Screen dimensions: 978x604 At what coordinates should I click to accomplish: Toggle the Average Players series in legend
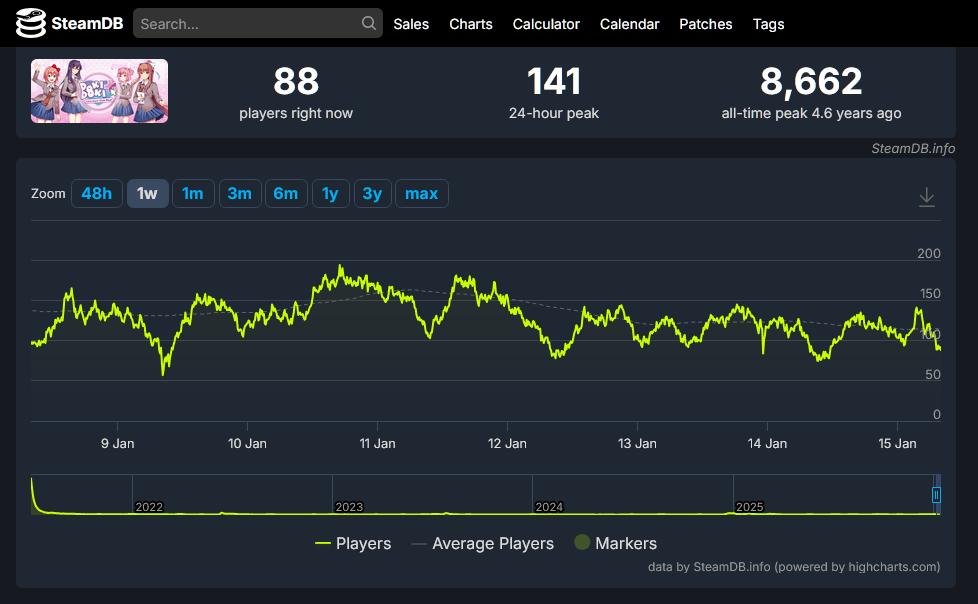point(483,543)
